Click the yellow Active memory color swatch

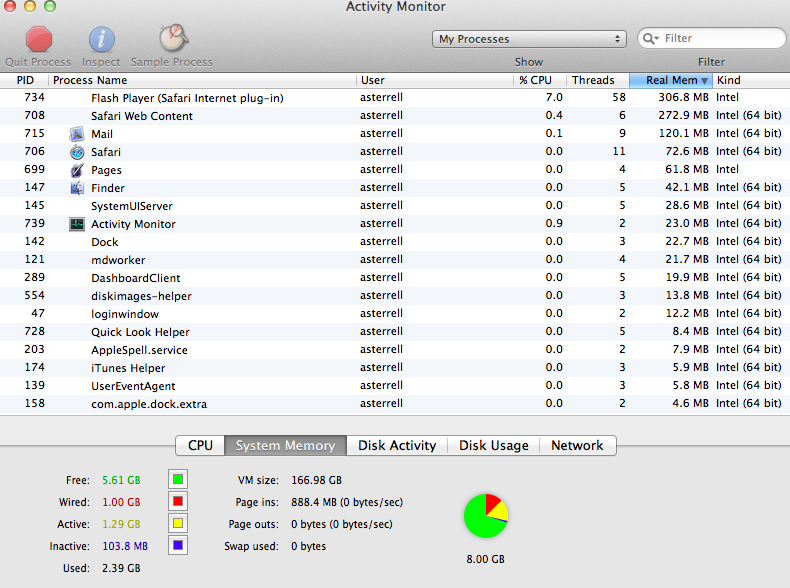tap(178, 523)
